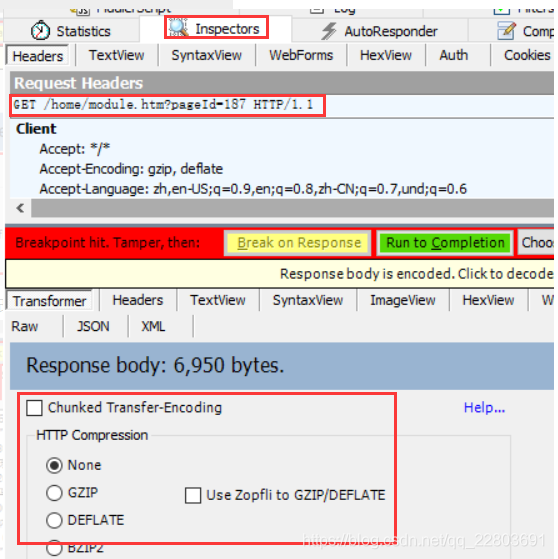Screen dimensions: 558x559
Task: Click the request headers horizontal scrollbar track
Action: coord(292,208)
